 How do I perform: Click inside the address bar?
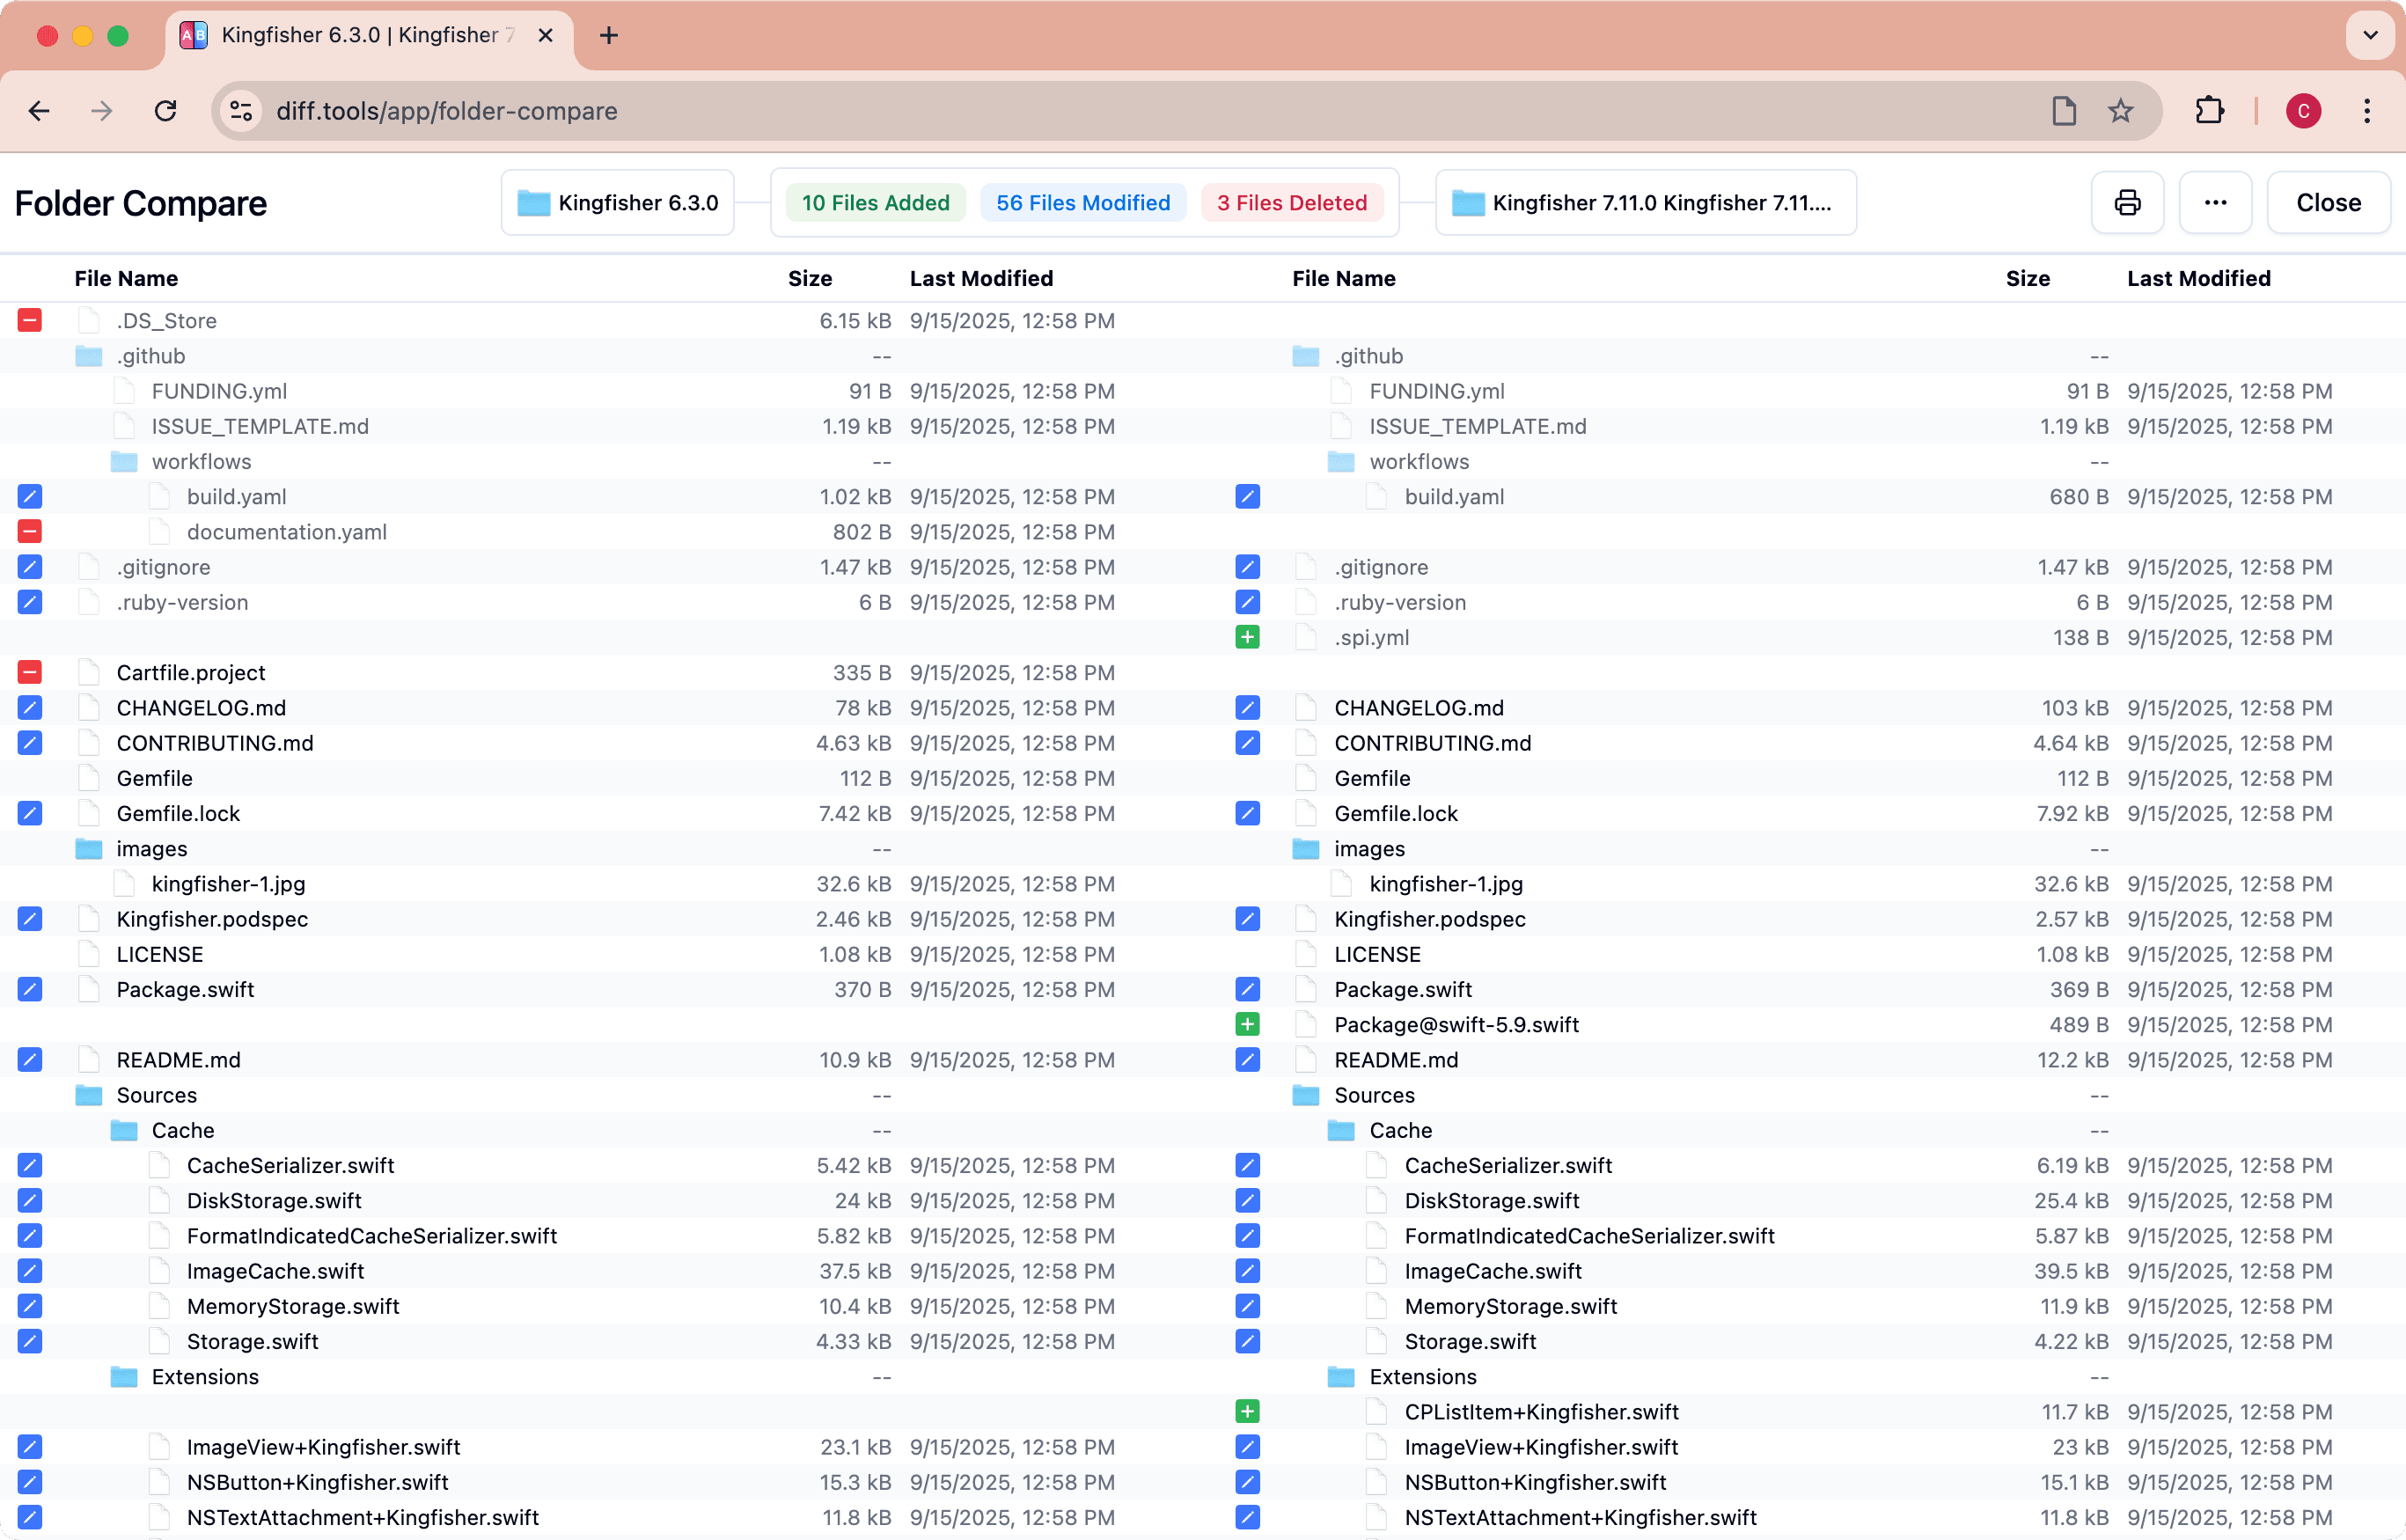[x=700, y=111]
